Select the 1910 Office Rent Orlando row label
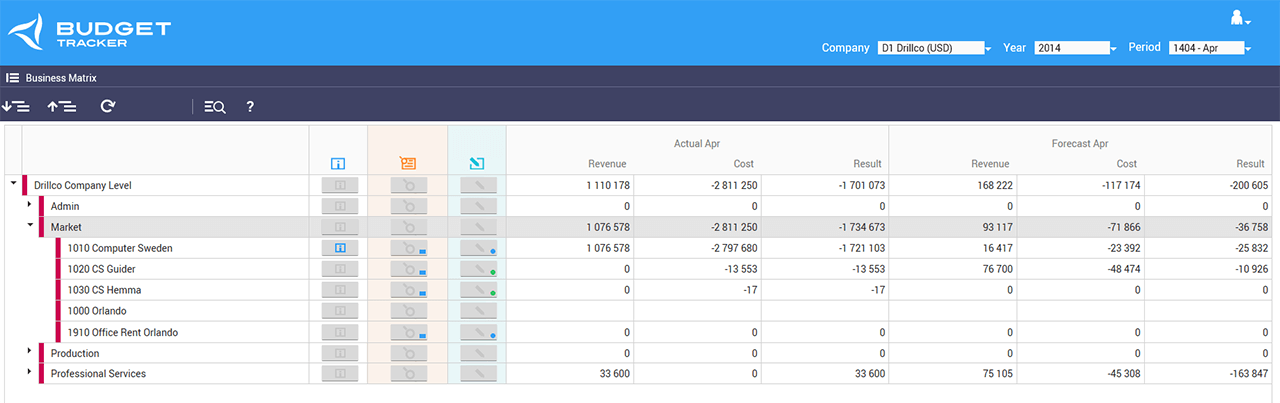This screenshot has width=1280, height=403. click(x=123, y=332)
